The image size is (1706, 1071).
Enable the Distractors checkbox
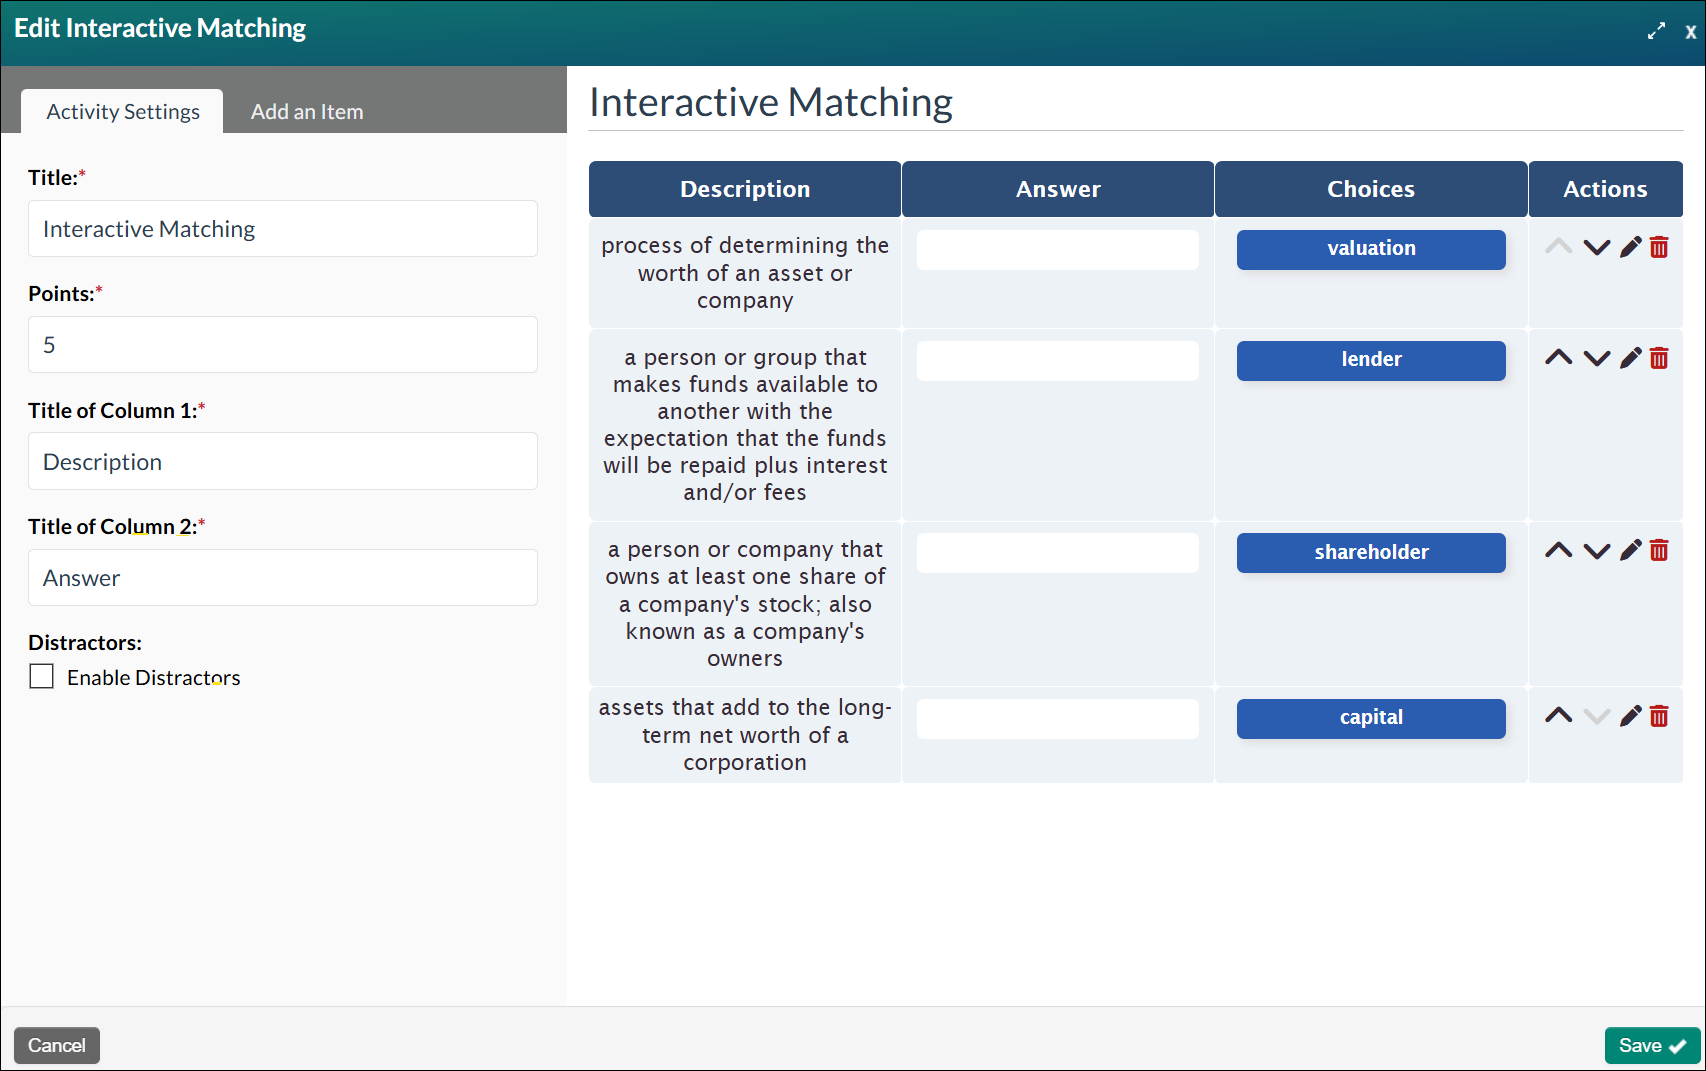(41, 676)
